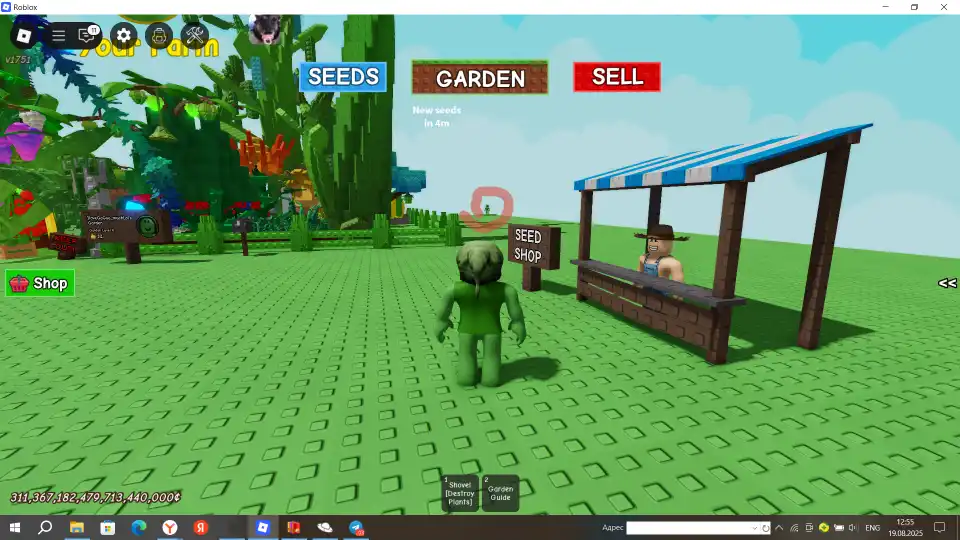This screenshot has height=540, width=960.
Task: Open red Yandex icon on taskbar
Action: 201,528
